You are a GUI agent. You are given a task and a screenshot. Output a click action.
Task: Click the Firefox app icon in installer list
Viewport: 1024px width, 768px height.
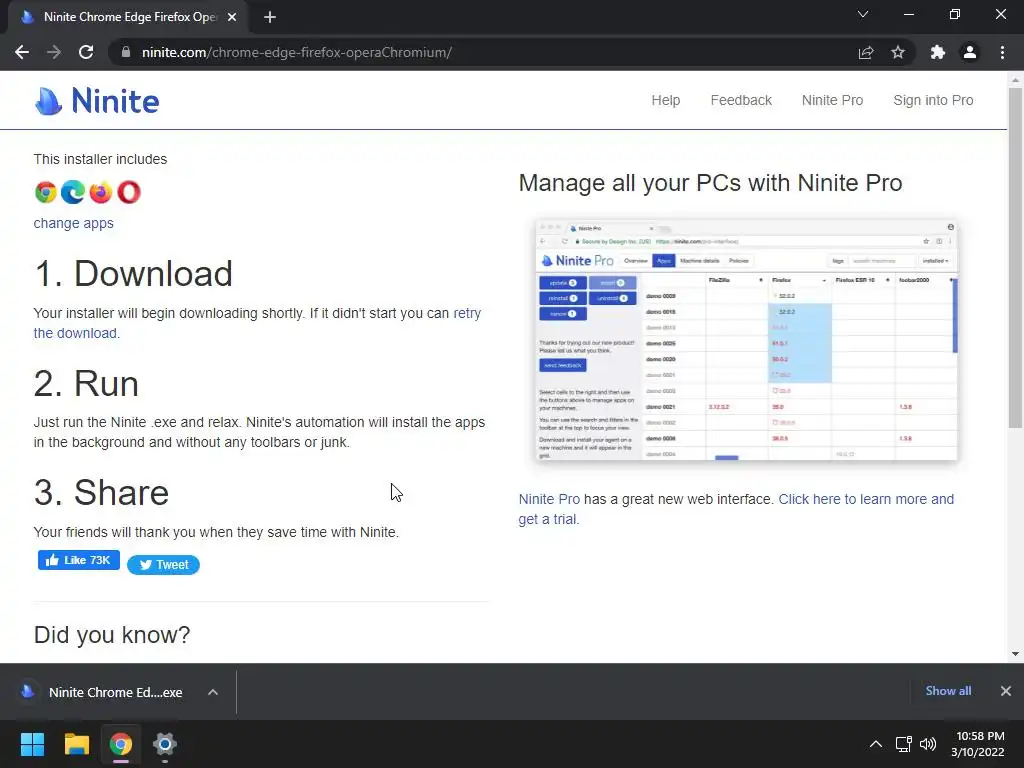(101, 192)
